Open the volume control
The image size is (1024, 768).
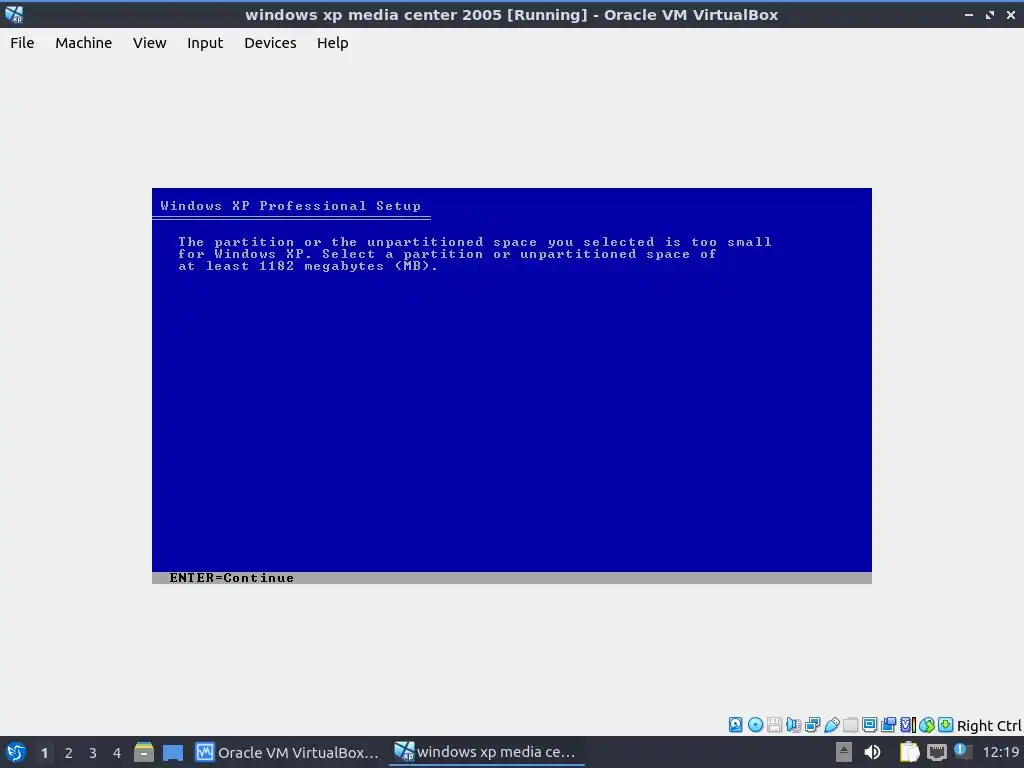click(x=872, y=752)
